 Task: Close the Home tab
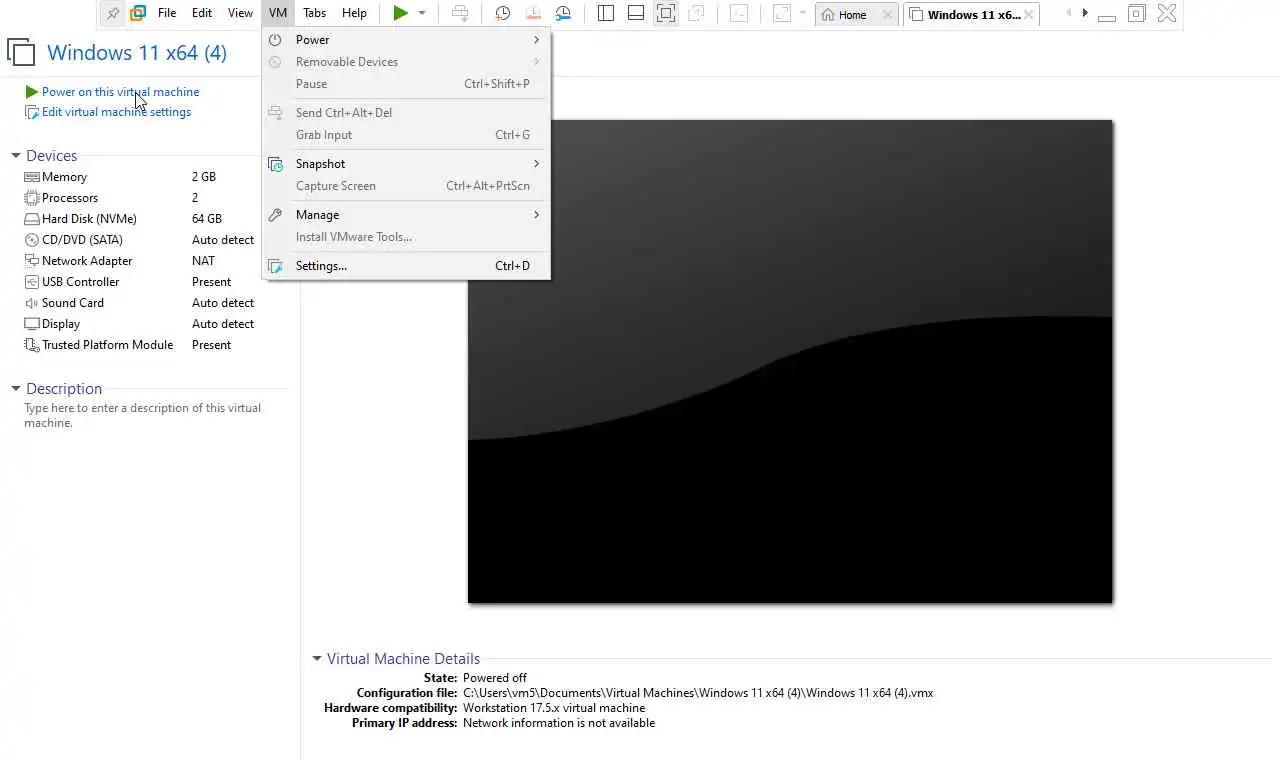click(887, 14)
